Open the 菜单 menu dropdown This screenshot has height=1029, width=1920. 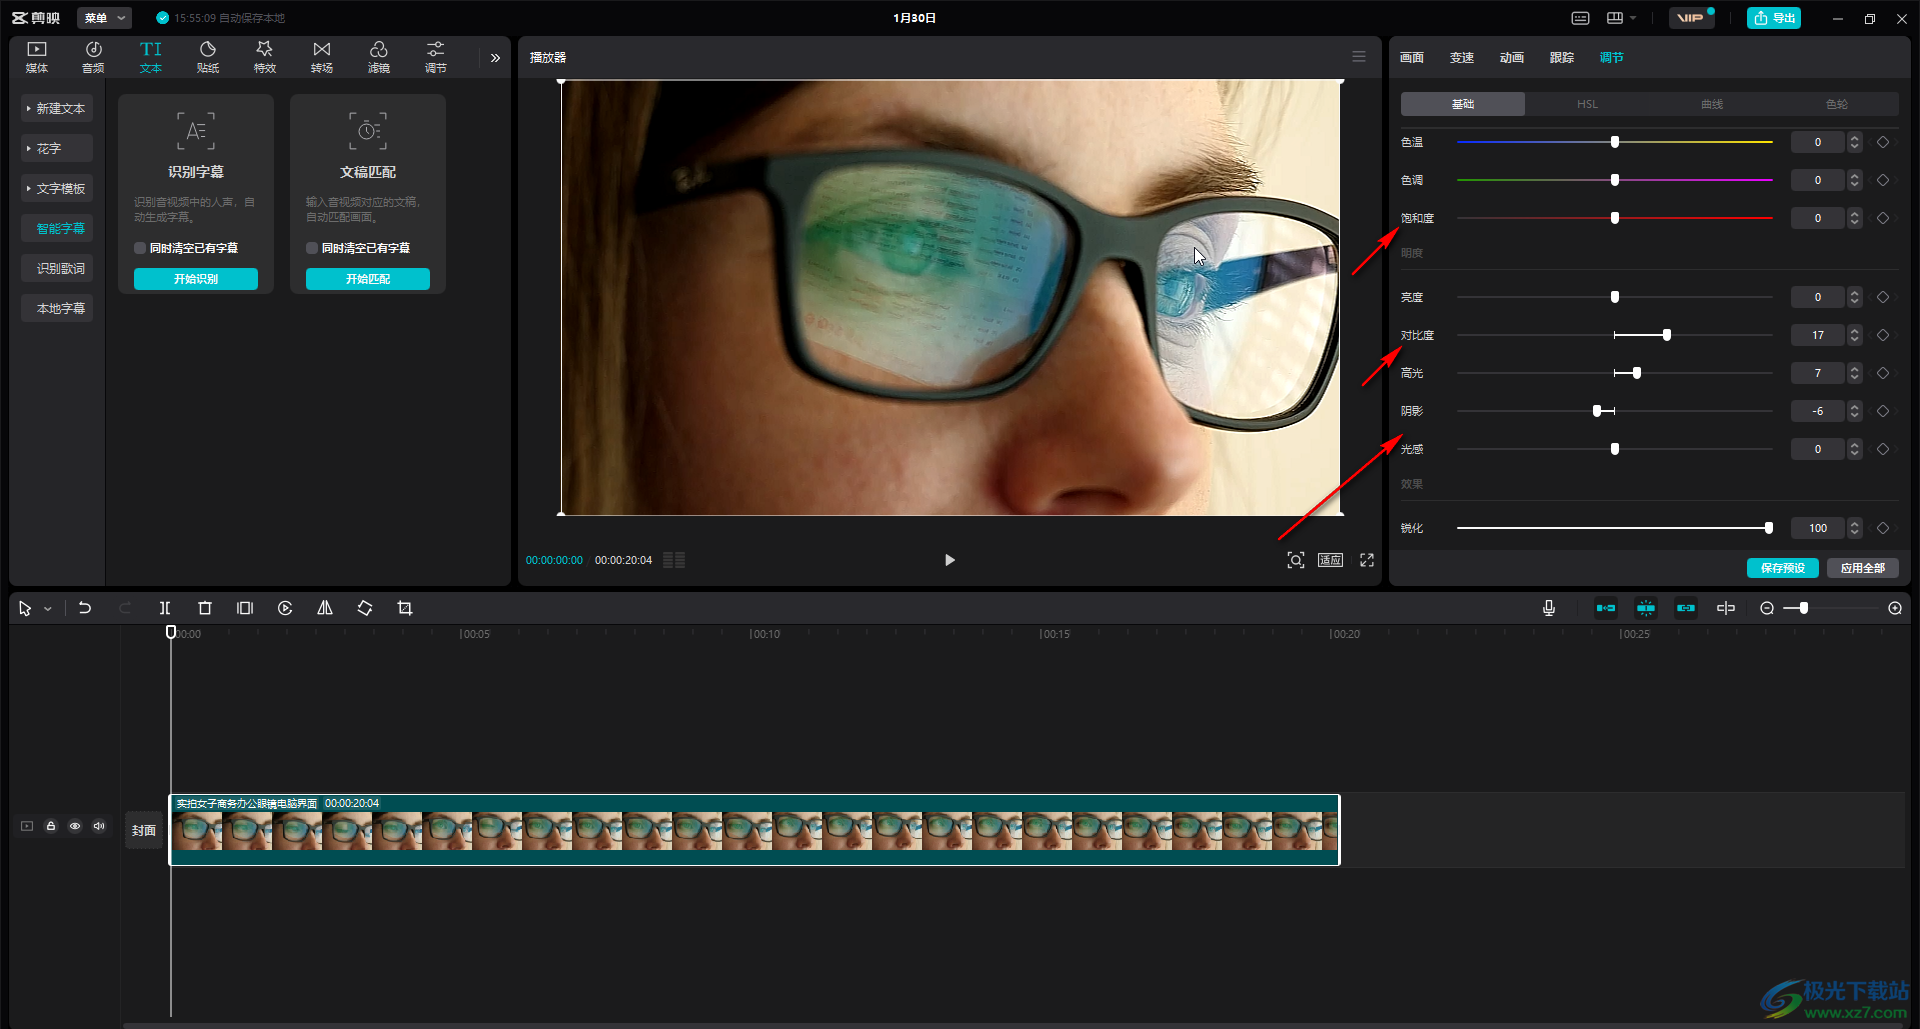pos(104,18)
